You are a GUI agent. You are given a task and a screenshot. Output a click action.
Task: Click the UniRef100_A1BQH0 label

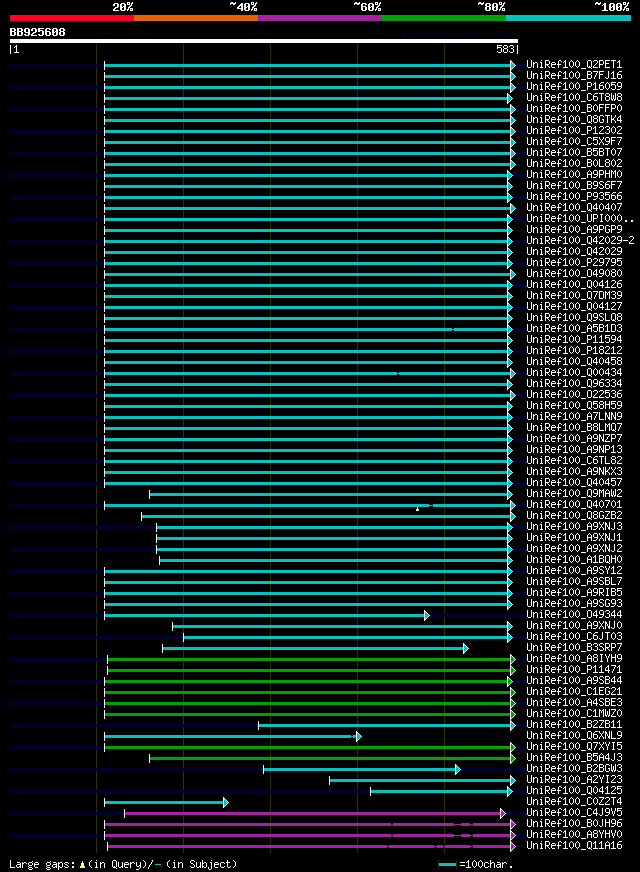coord(574,559)
